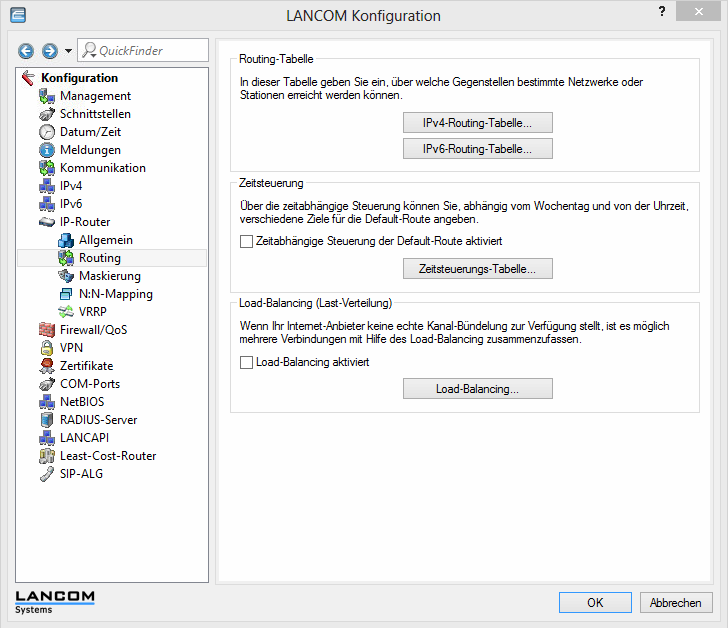Screen dimensions: 728x628
Task: Click the Management icon in the tree
Action: click(x=46, y=96)
